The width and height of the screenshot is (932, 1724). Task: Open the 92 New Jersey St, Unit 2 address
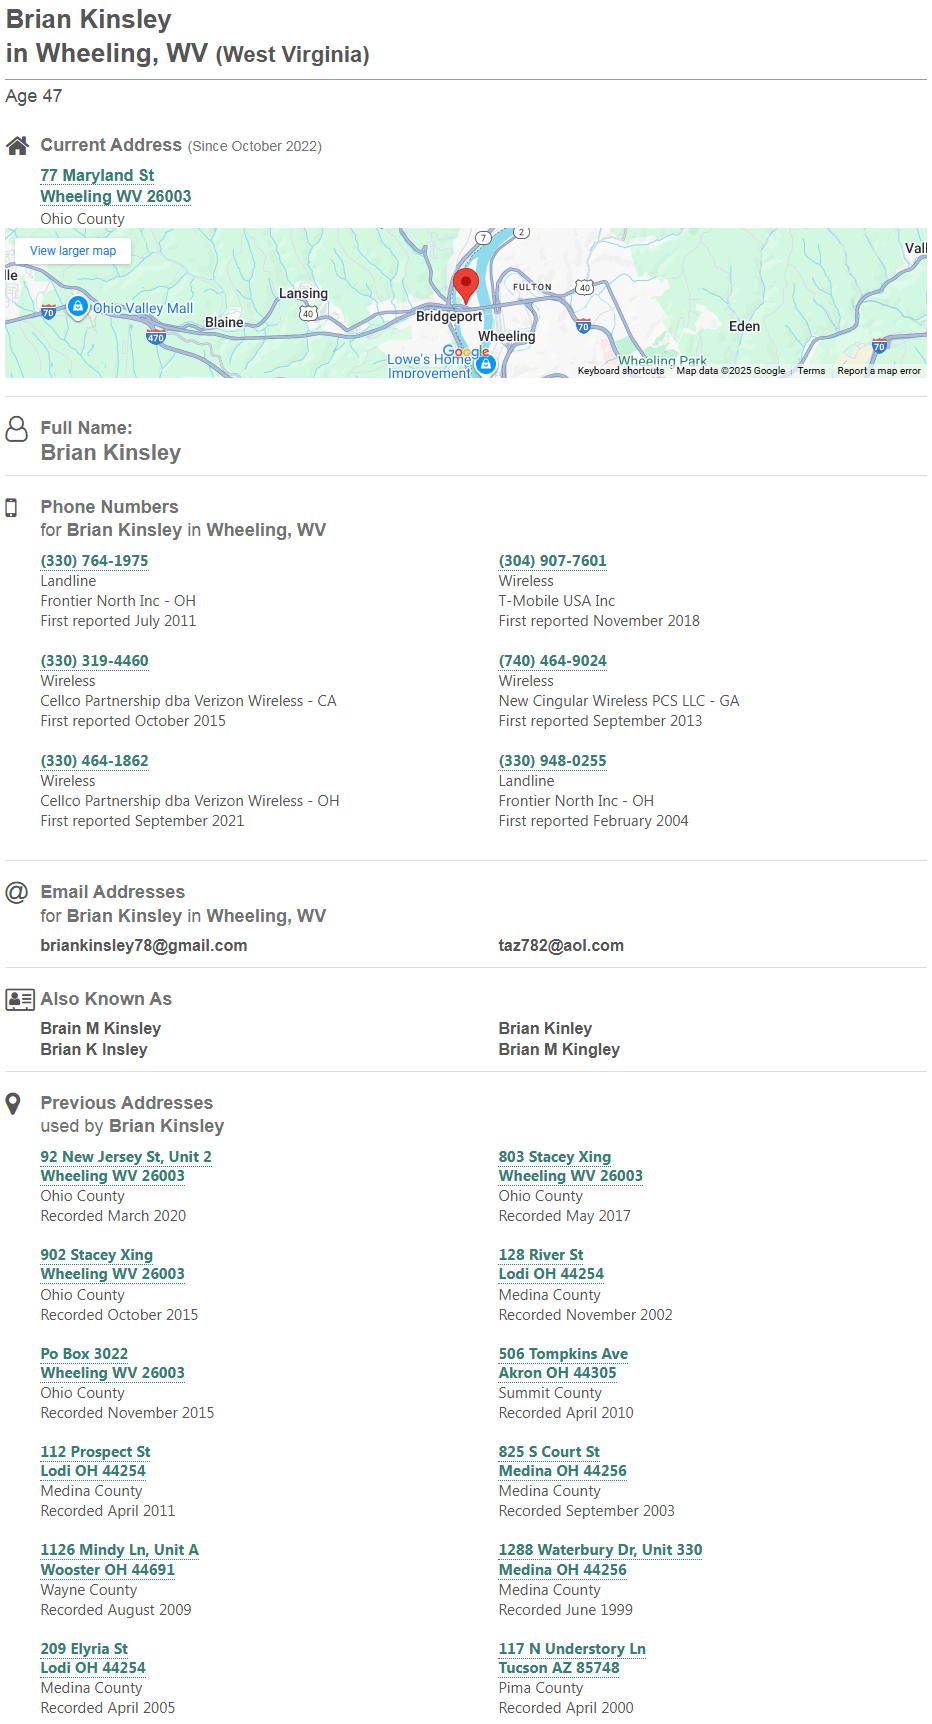[126, 1157]
